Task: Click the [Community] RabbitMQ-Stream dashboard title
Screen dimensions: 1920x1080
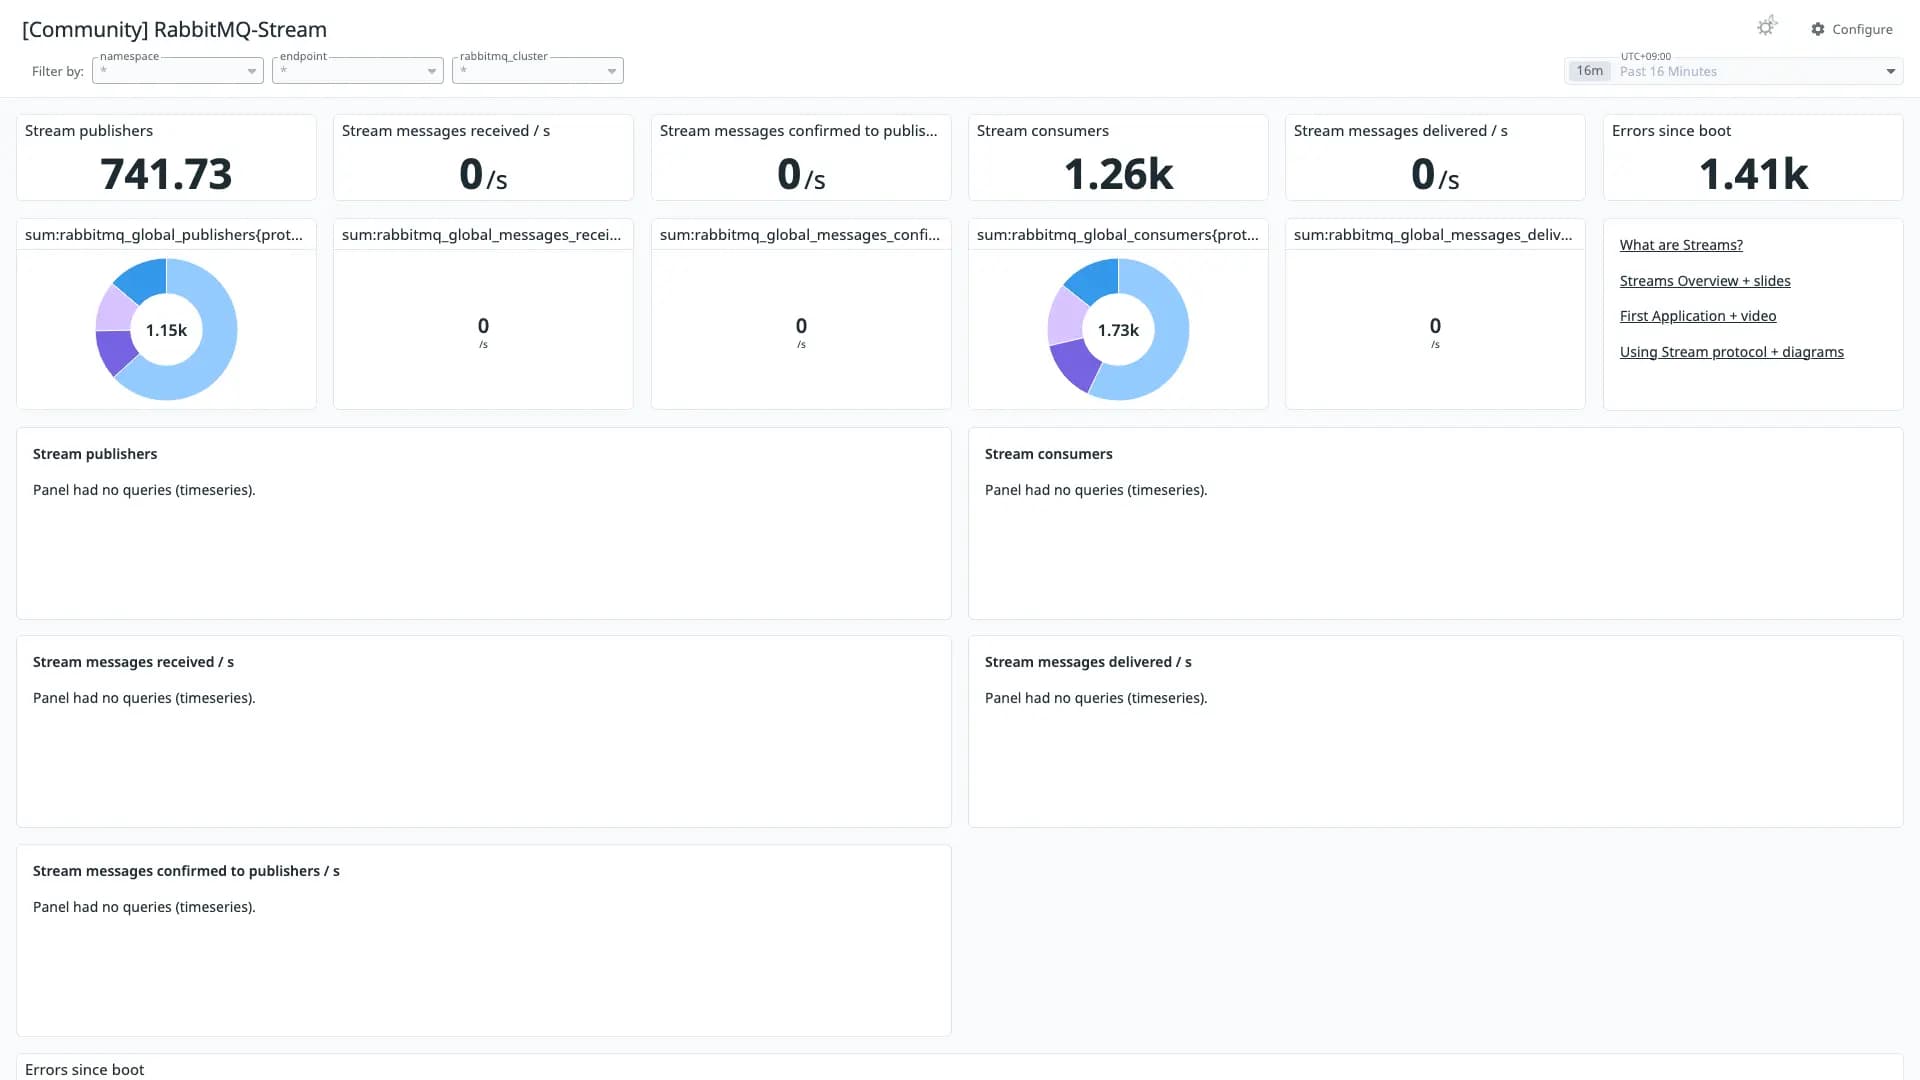Action: (x=174, y=30)
